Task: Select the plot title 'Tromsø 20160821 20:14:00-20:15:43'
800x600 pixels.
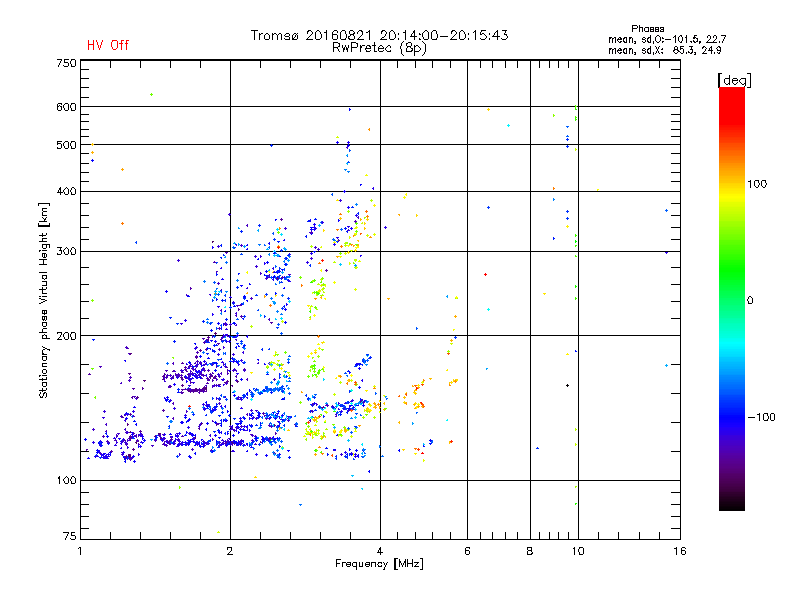Action: pyautogui.click(x=380, y=35)
